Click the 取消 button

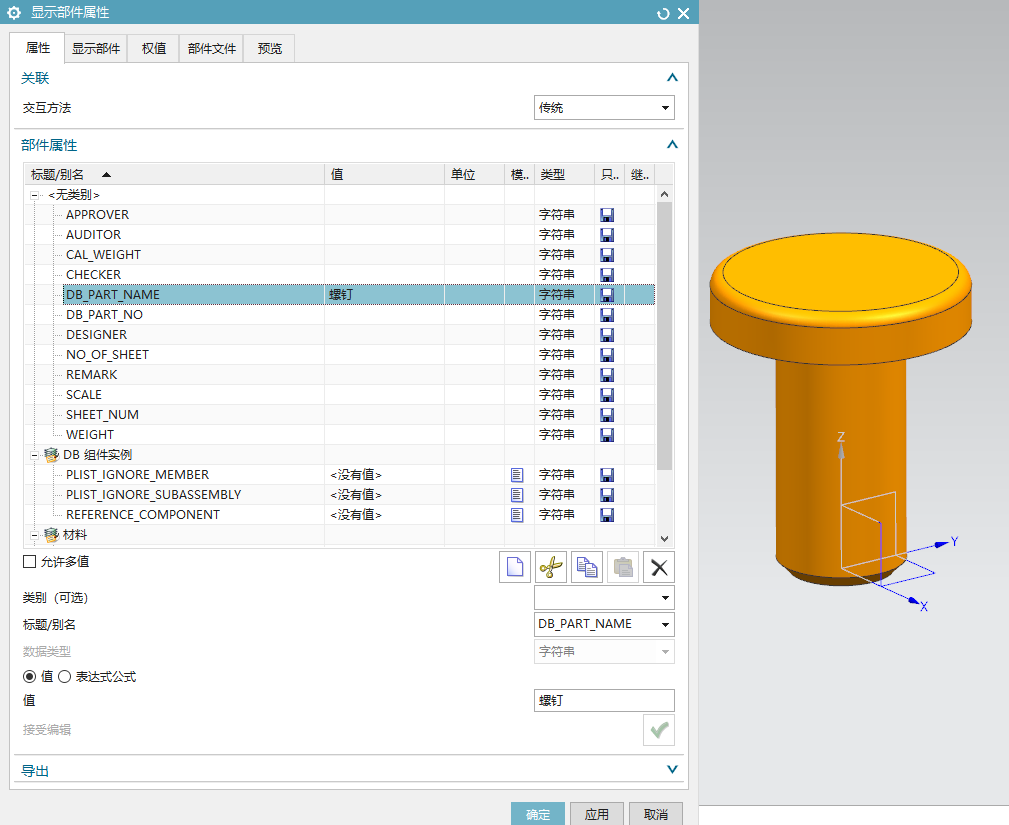[x=656, y=814]
